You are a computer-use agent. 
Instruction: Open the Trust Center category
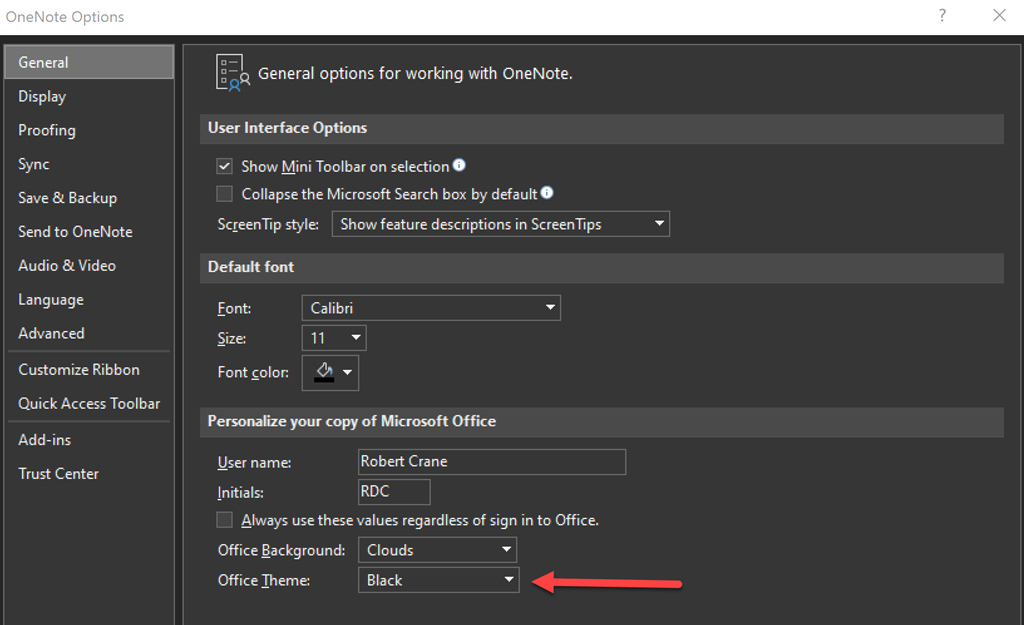pos(58,474)
